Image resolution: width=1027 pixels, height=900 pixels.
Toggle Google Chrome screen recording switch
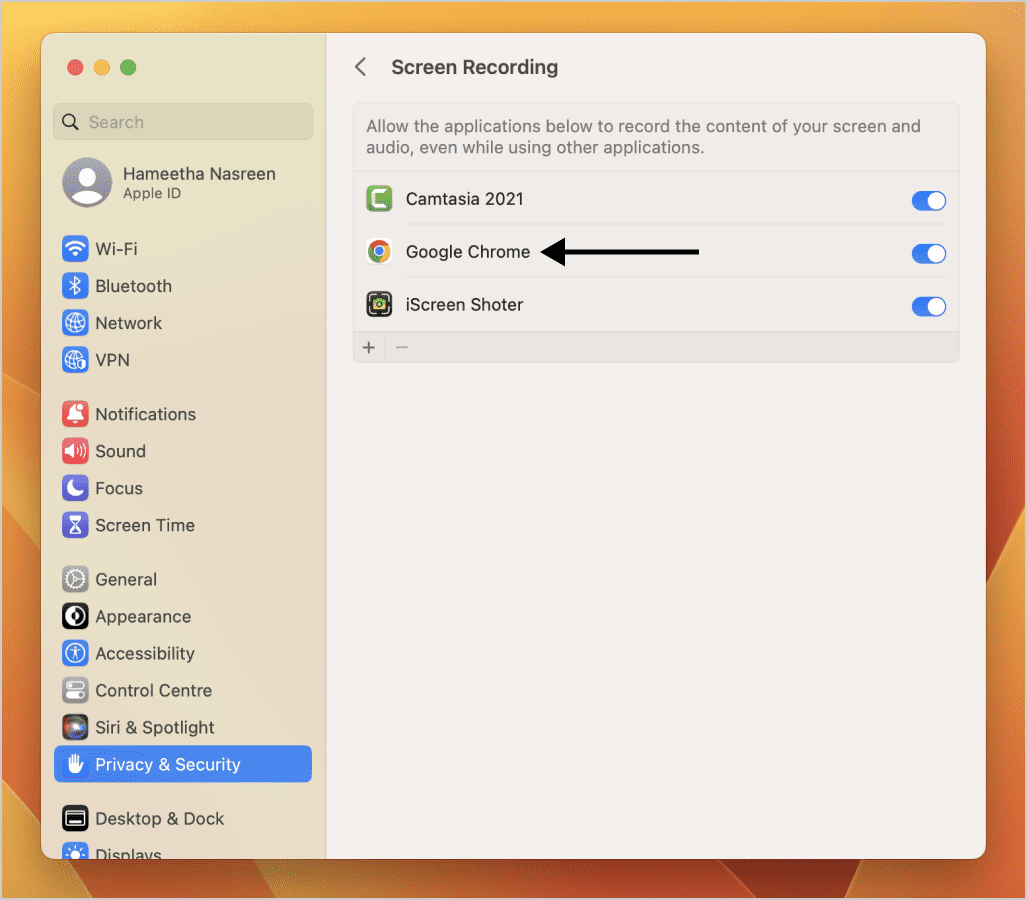pyautogui.click(x=929, y=253)
